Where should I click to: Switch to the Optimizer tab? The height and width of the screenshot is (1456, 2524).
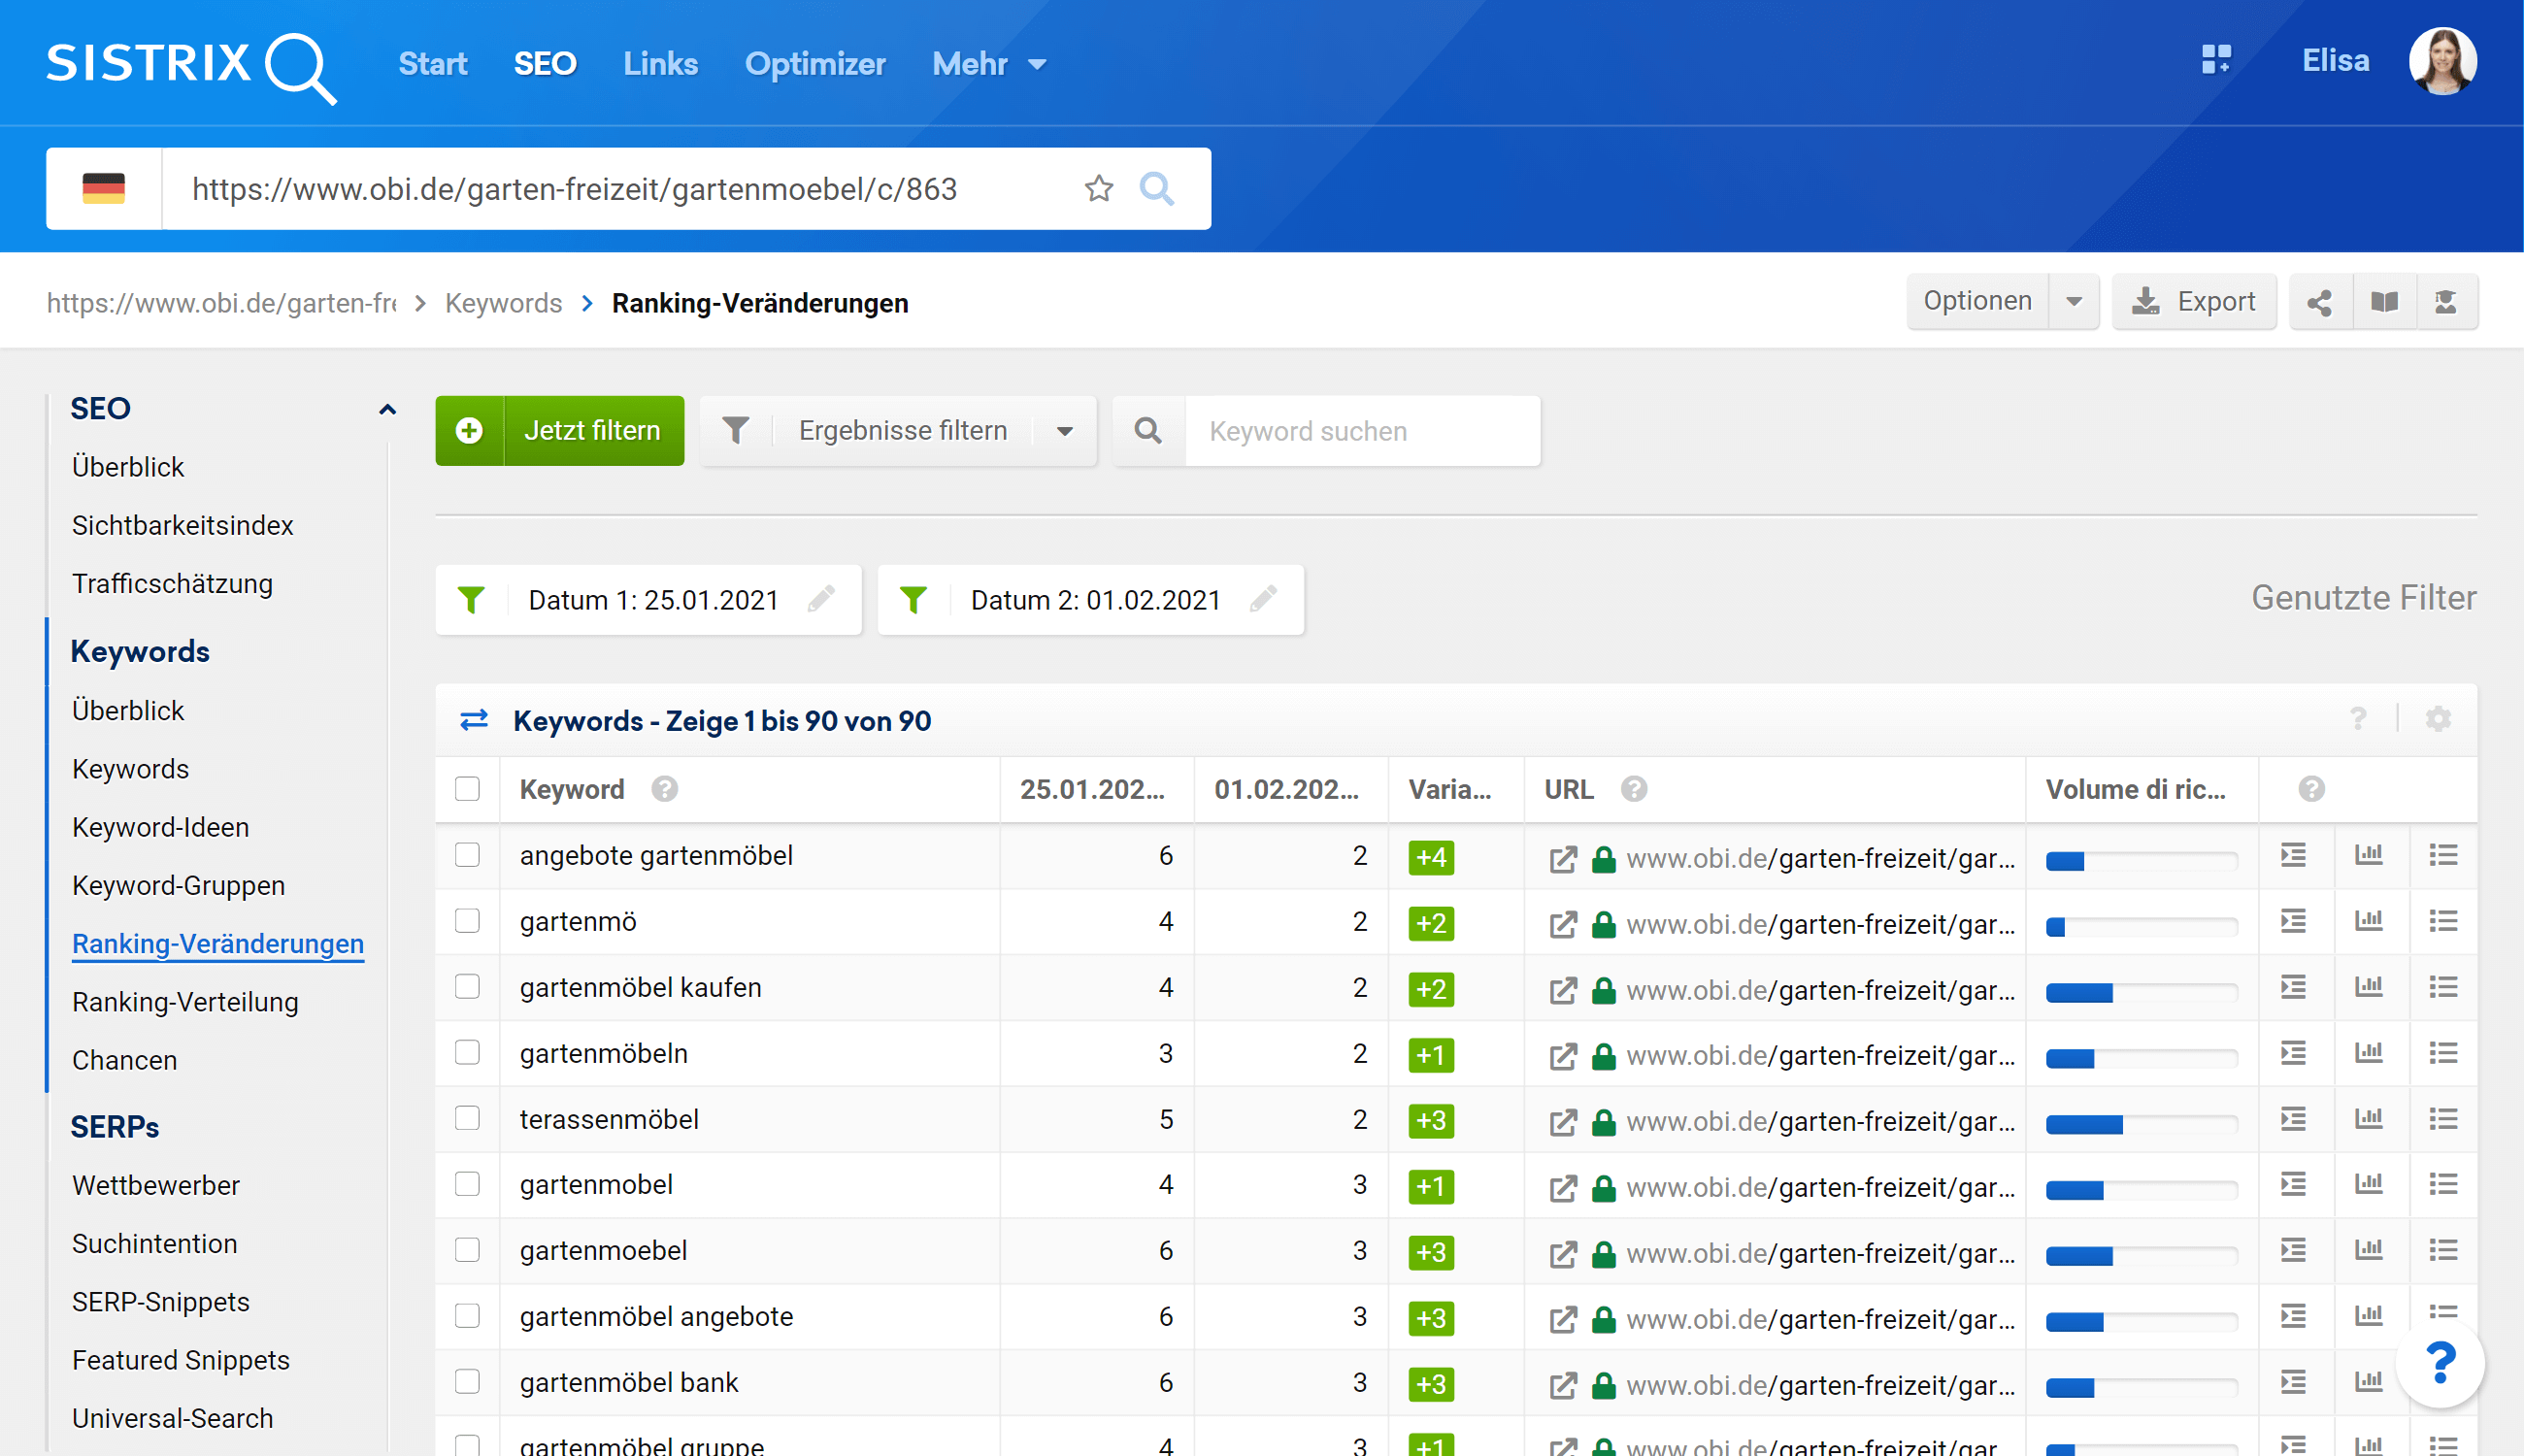tap(814, 64)
